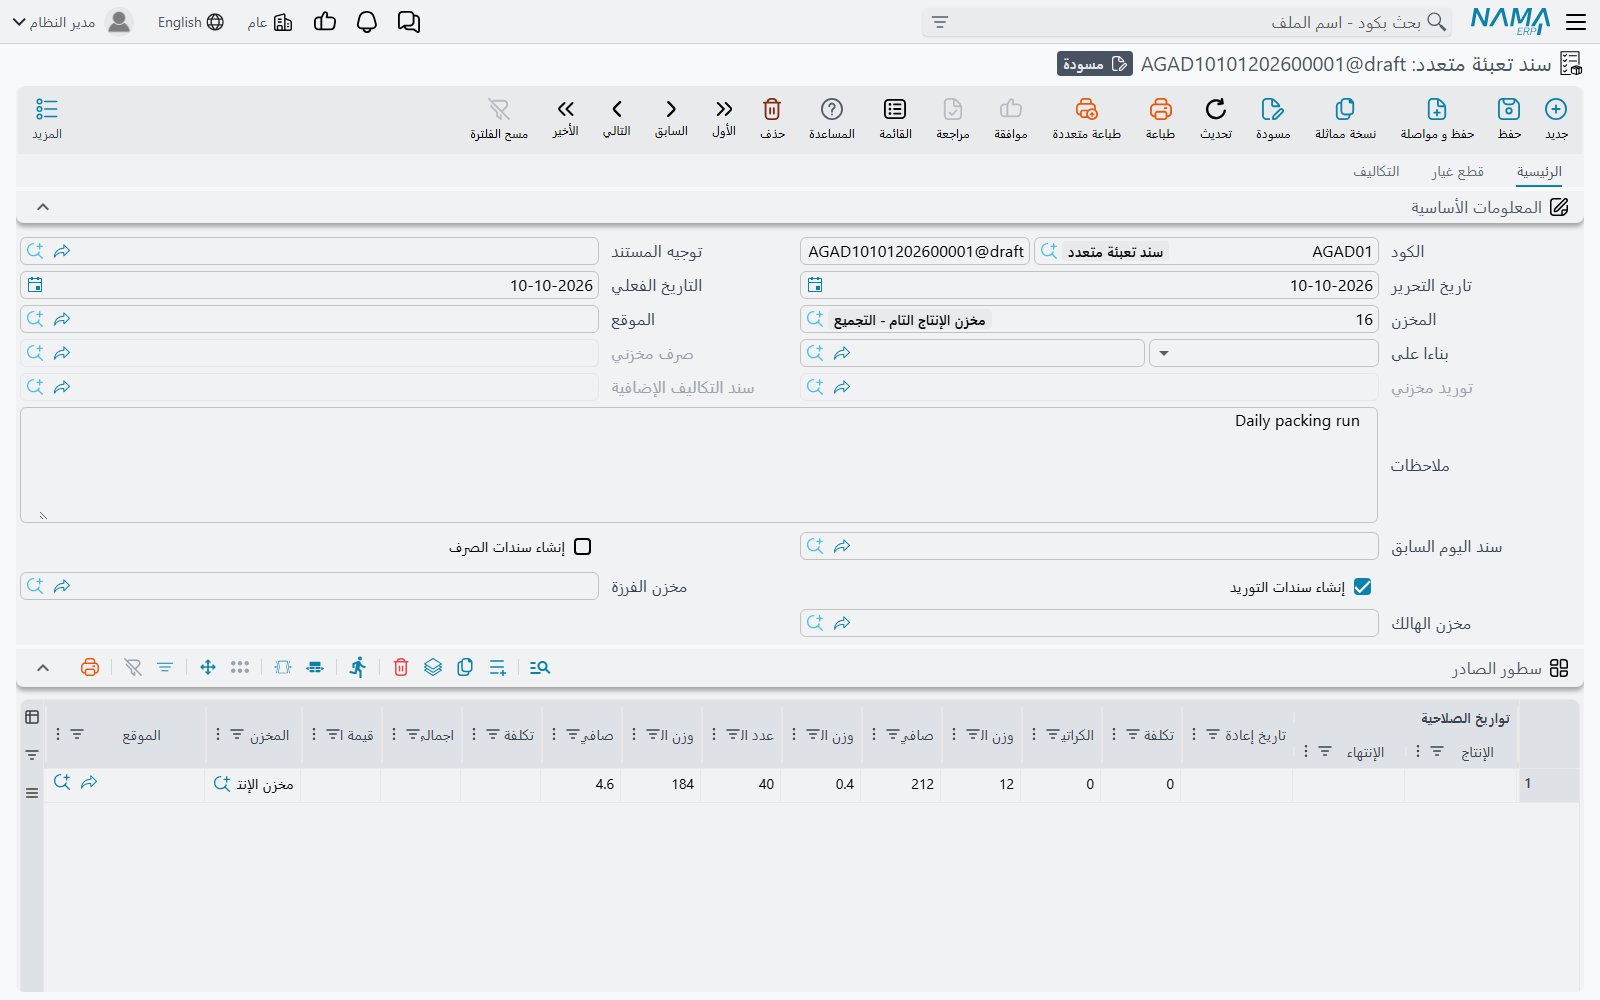Open the المخزن column three-dot menu
This screenshot has width=1600, height=1000.
click(x=218, y=735)
